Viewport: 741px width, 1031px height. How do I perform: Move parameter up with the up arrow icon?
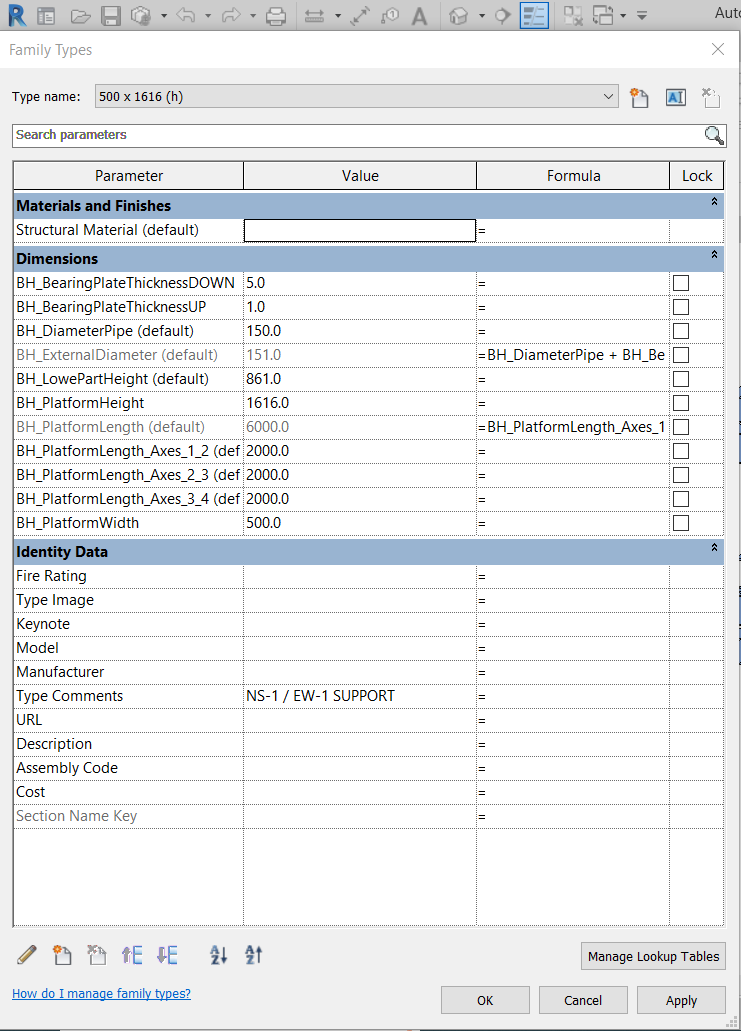coord(132,955)
